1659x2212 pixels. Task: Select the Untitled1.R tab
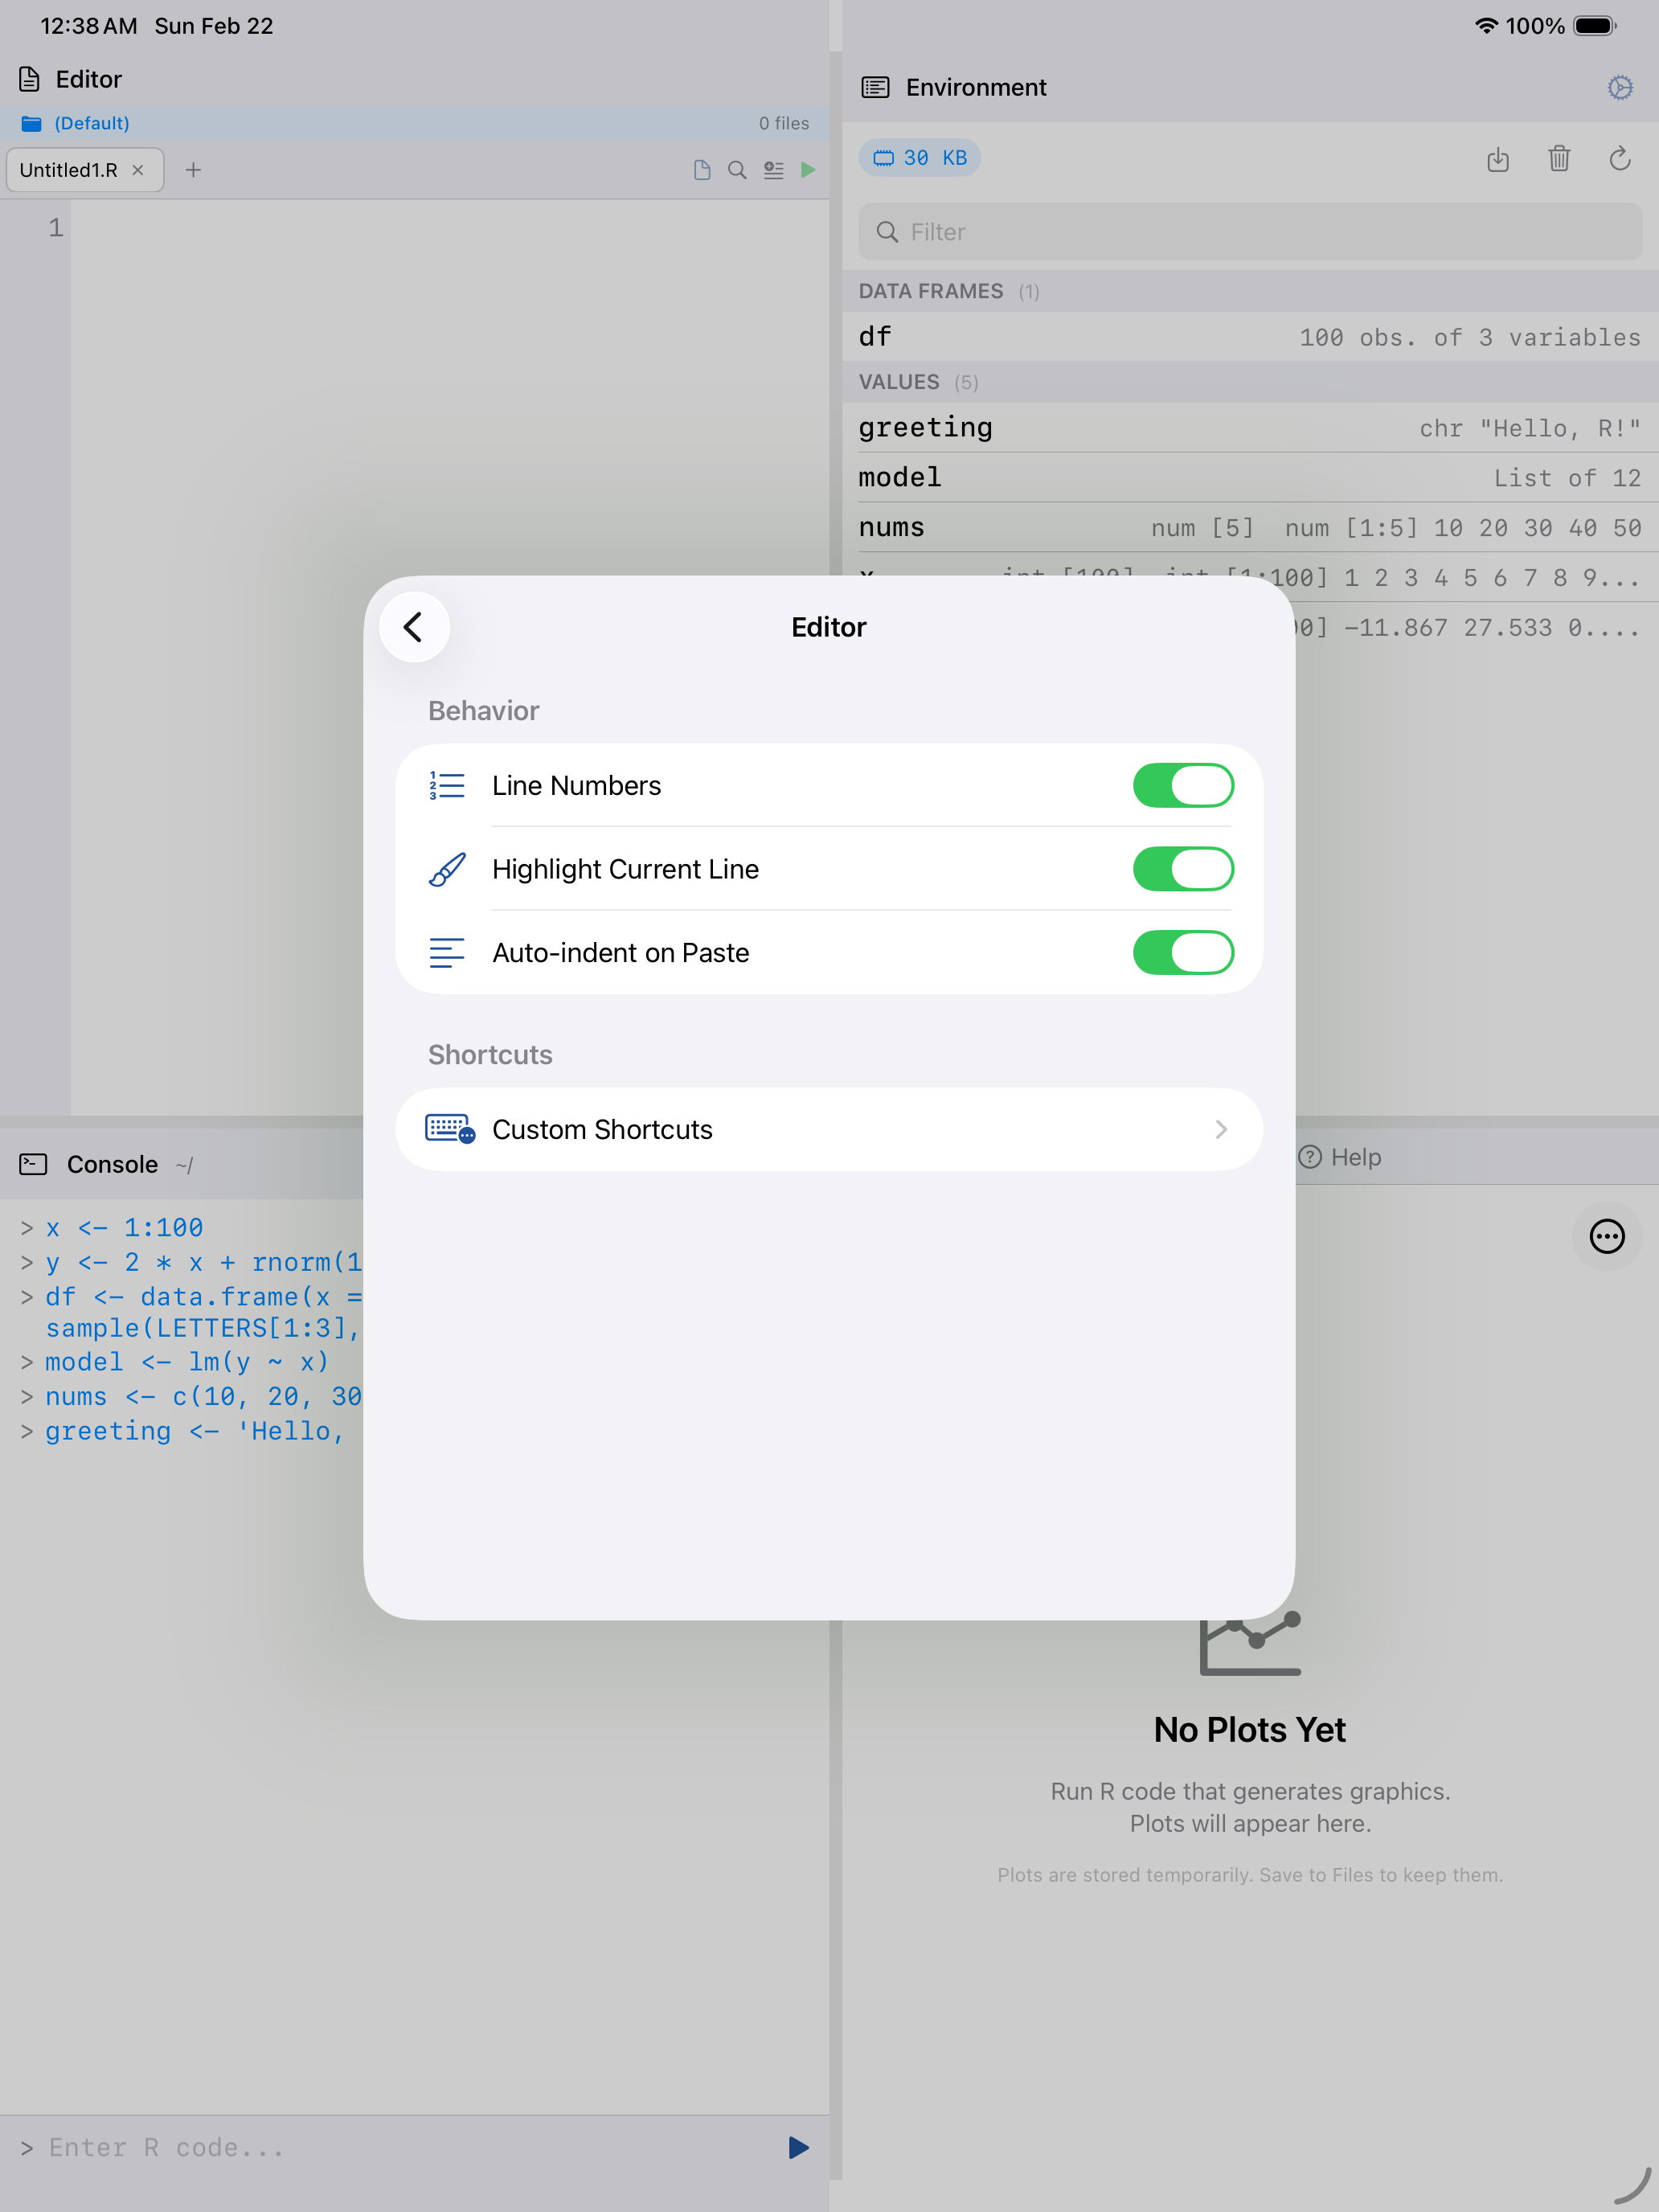pos(70,170)
